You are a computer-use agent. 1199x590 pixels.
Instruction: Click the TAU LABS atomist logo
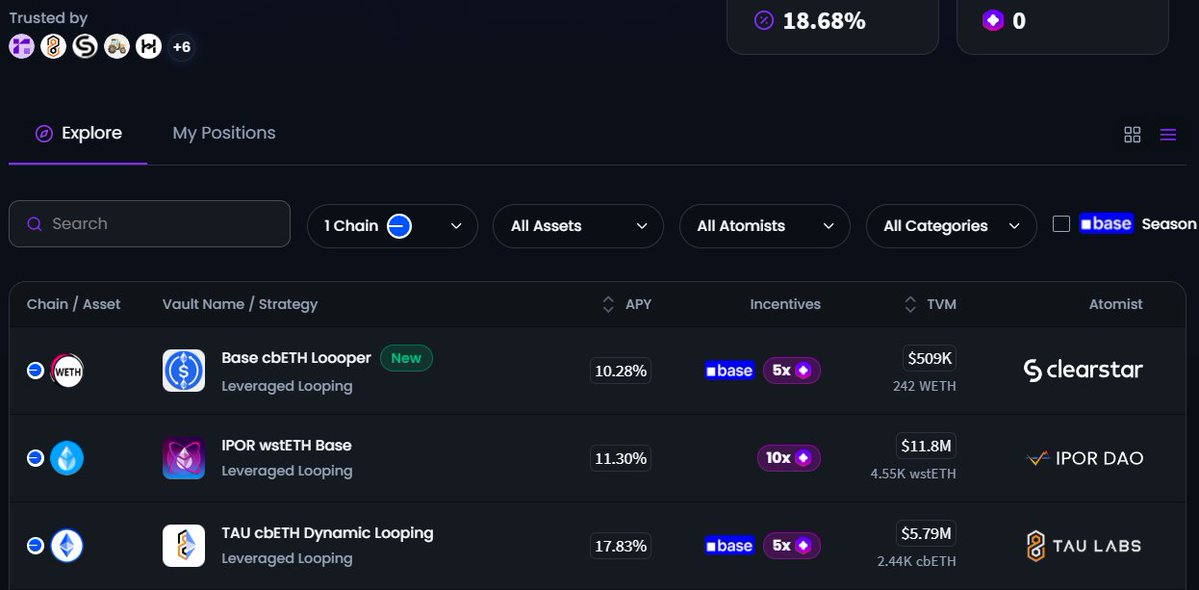[1084, 546]
